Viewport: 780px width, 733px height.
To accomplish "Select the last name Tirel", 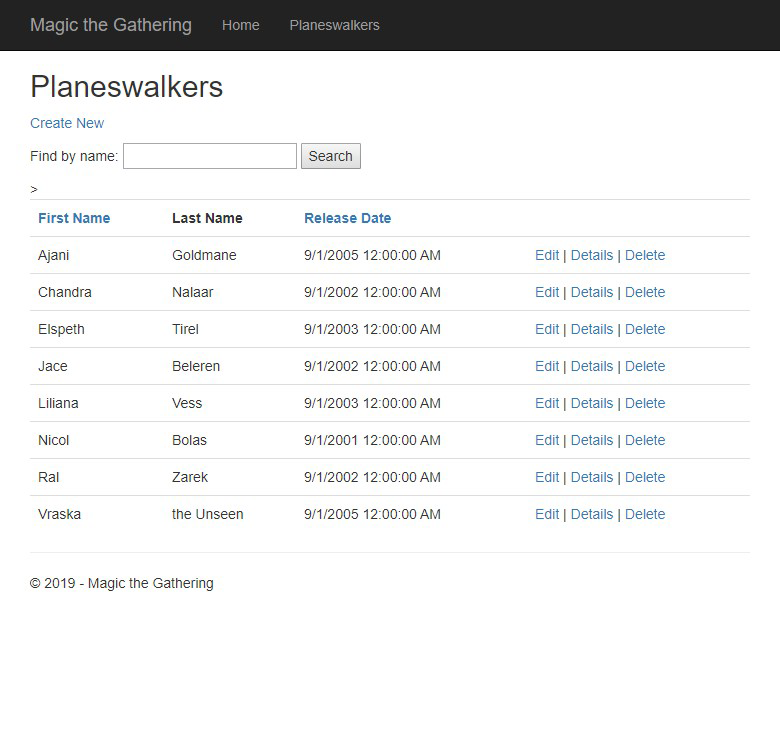I will coord(185,329).
